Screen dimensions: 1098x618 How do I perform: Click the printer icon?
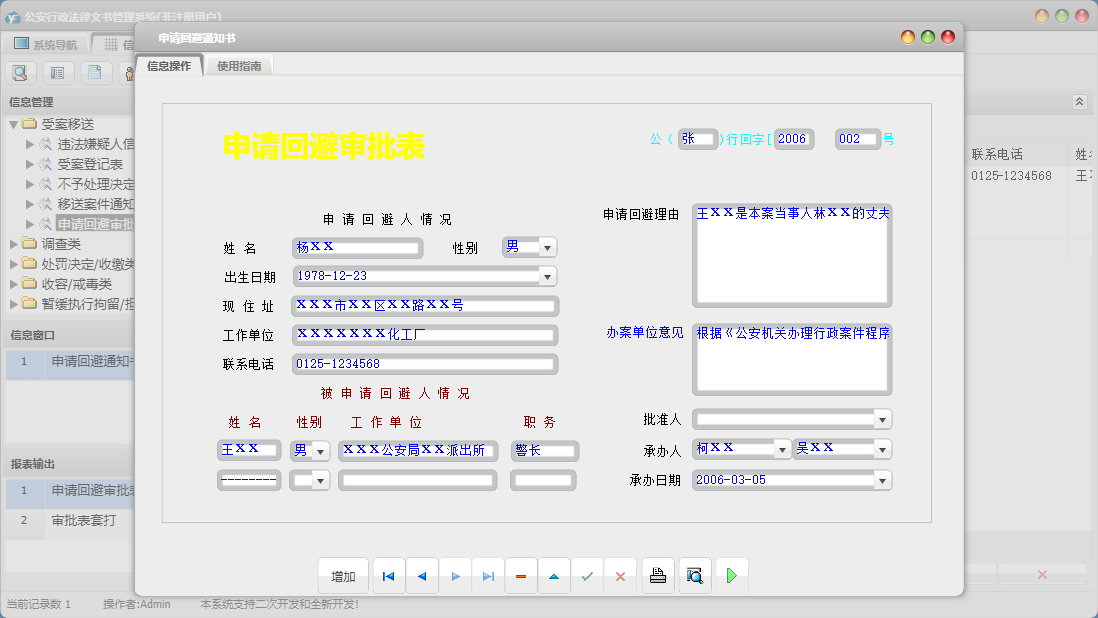click(x=657, y=576)
